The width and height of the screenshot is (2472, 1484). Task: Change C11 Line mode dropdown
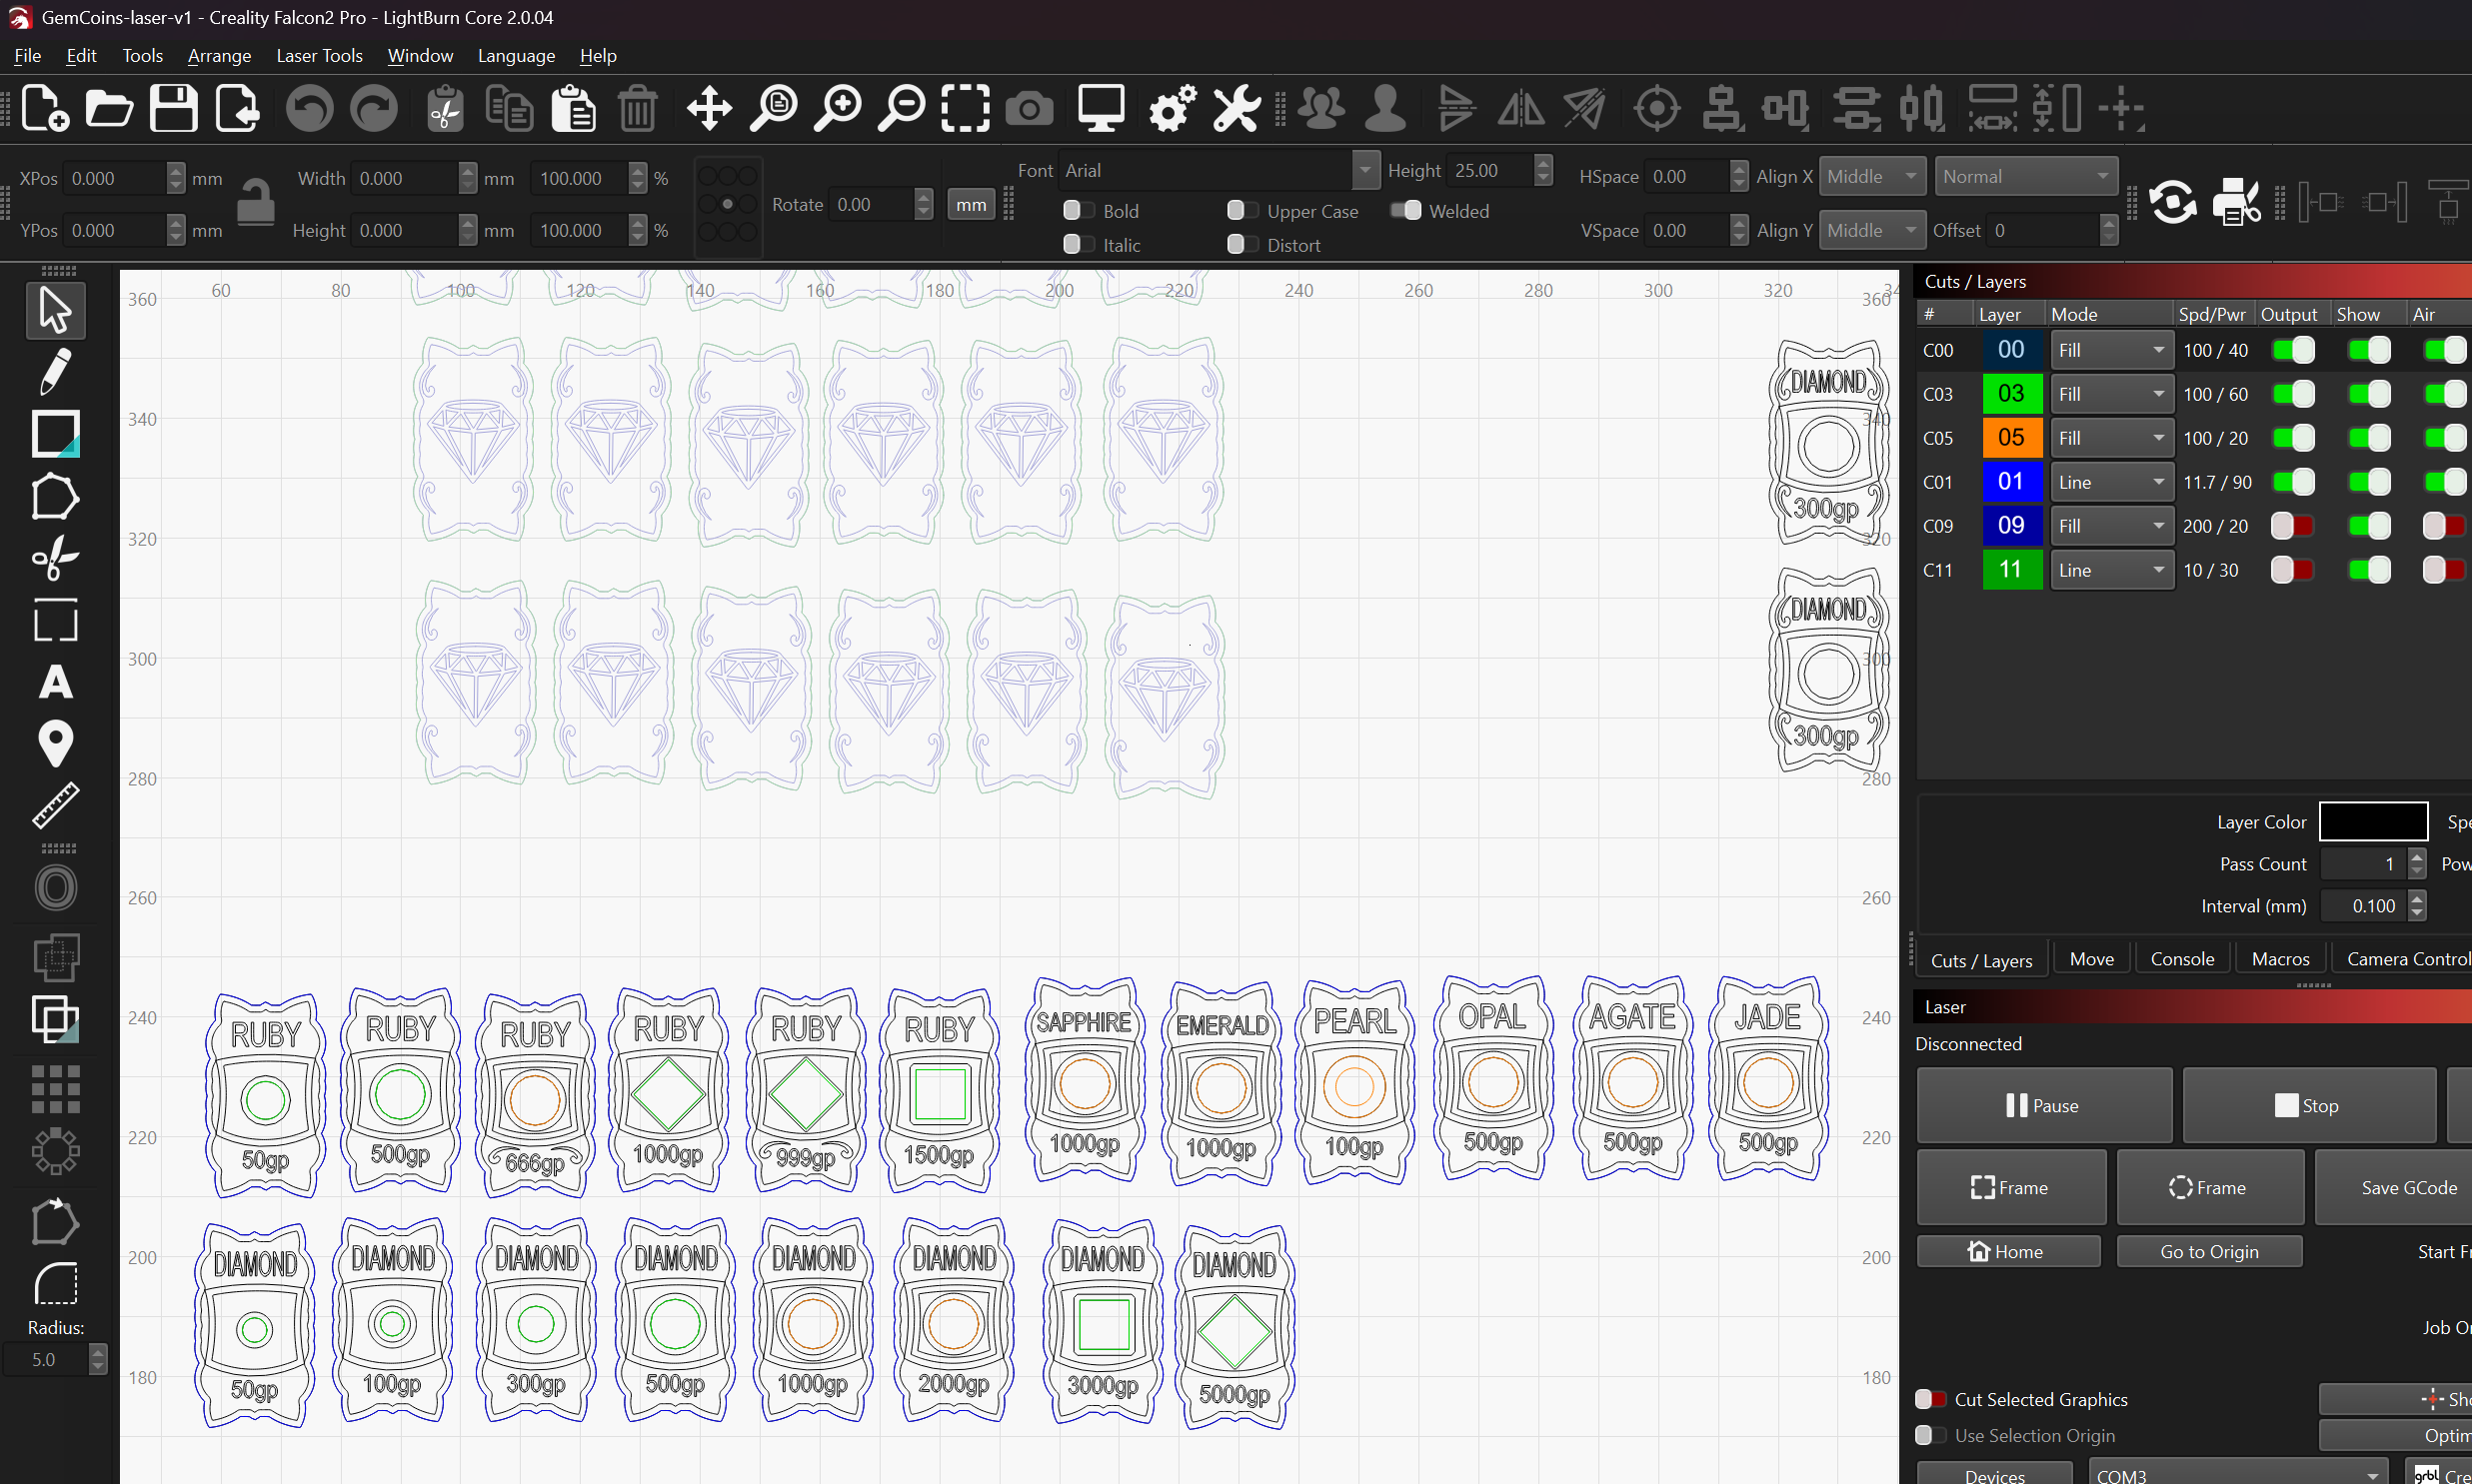coord(2111,570)
